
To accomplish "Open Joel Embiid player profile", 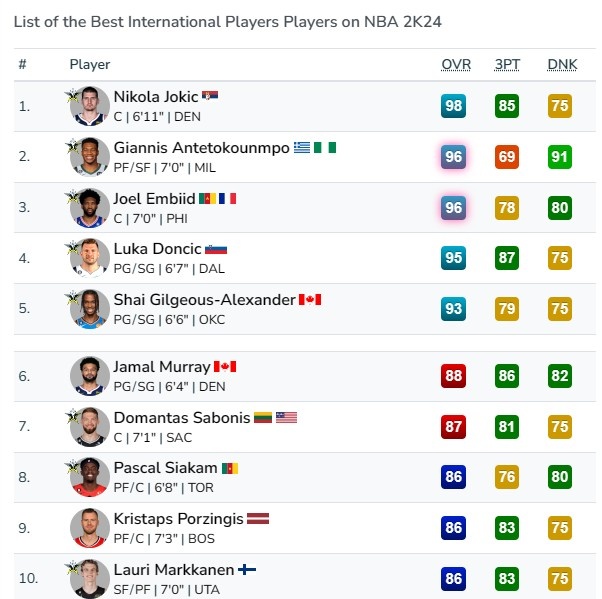I will point(154,198).
